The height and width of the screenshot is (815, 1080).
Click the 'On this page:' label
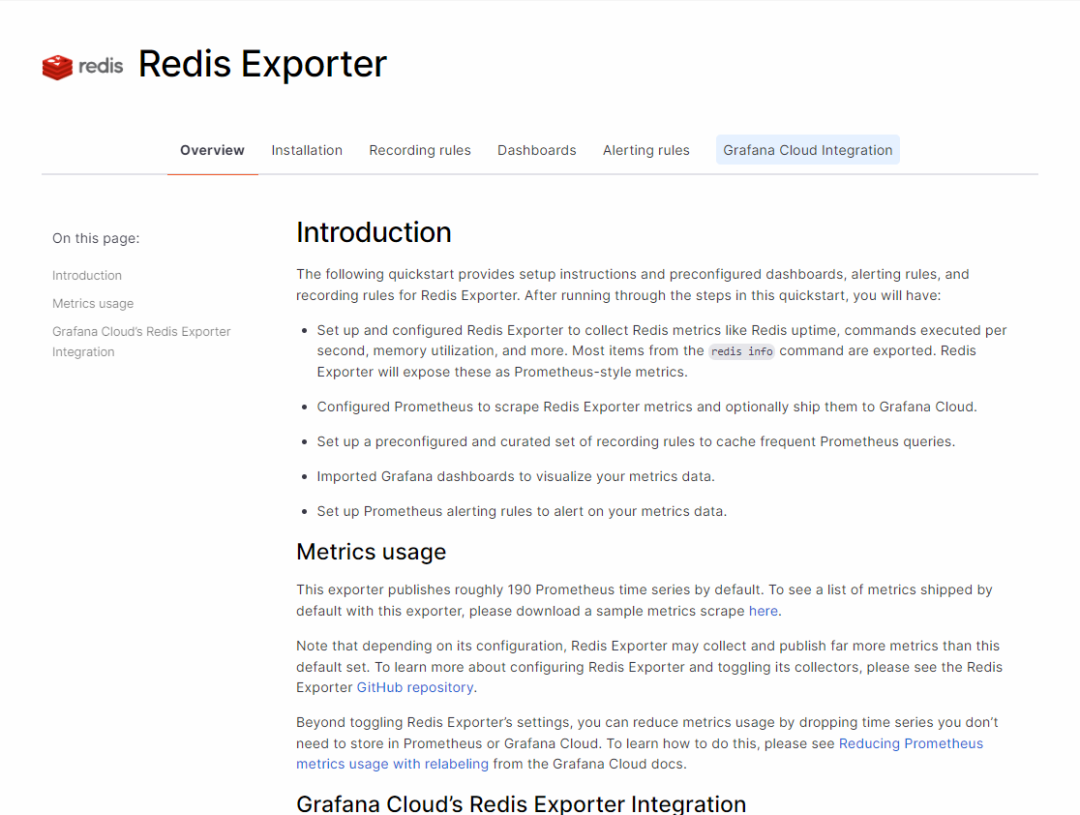[x=96, y=238]
